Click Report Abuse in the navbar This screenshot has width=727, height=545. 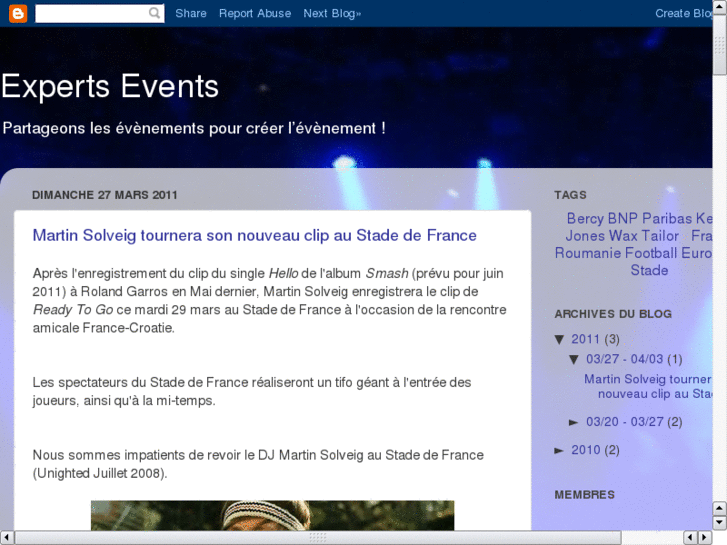click(x=255, y=13)
